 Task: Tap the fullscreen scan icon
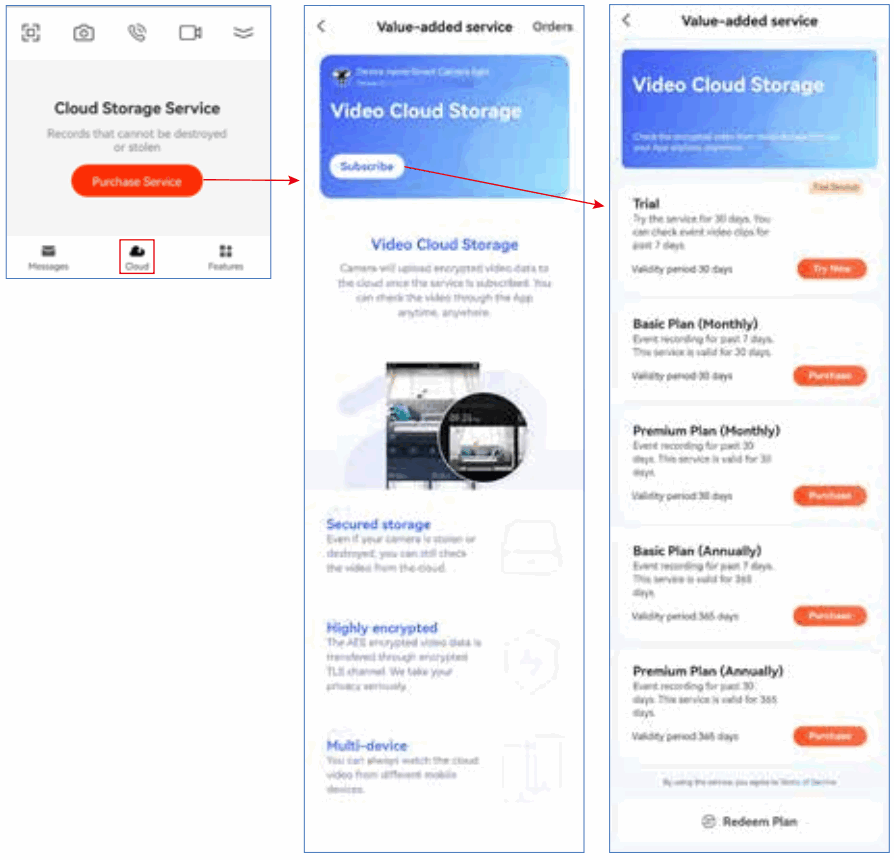[31, 33]
